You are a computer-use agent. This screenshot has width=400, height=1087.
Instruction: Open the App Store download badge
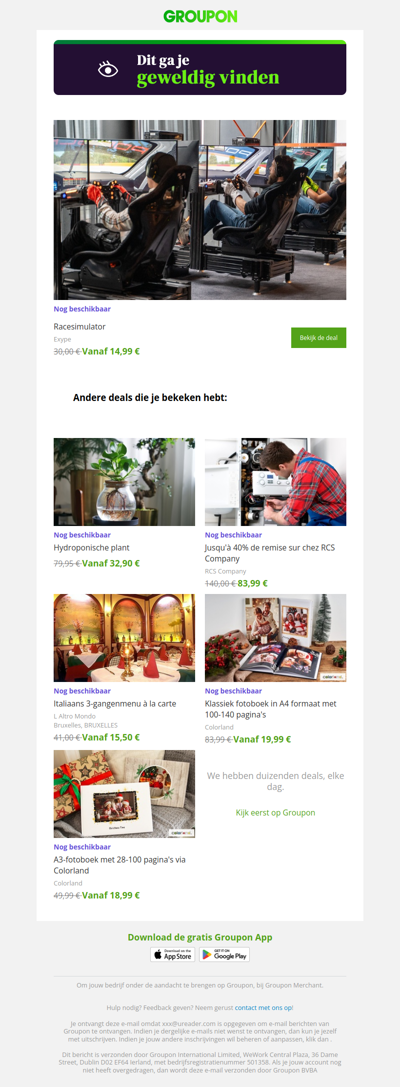pos(173,955)
